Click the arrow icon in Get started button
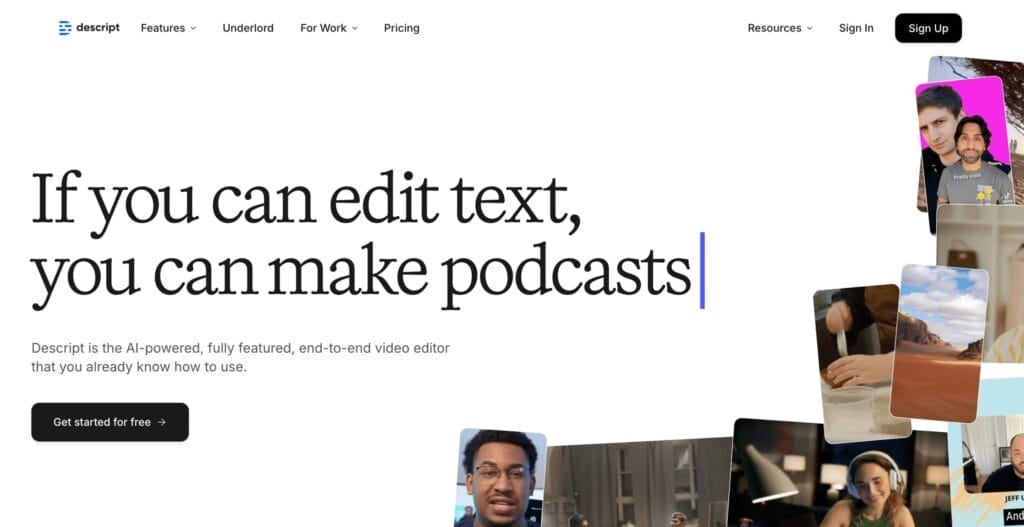 [x=162, y=422]
